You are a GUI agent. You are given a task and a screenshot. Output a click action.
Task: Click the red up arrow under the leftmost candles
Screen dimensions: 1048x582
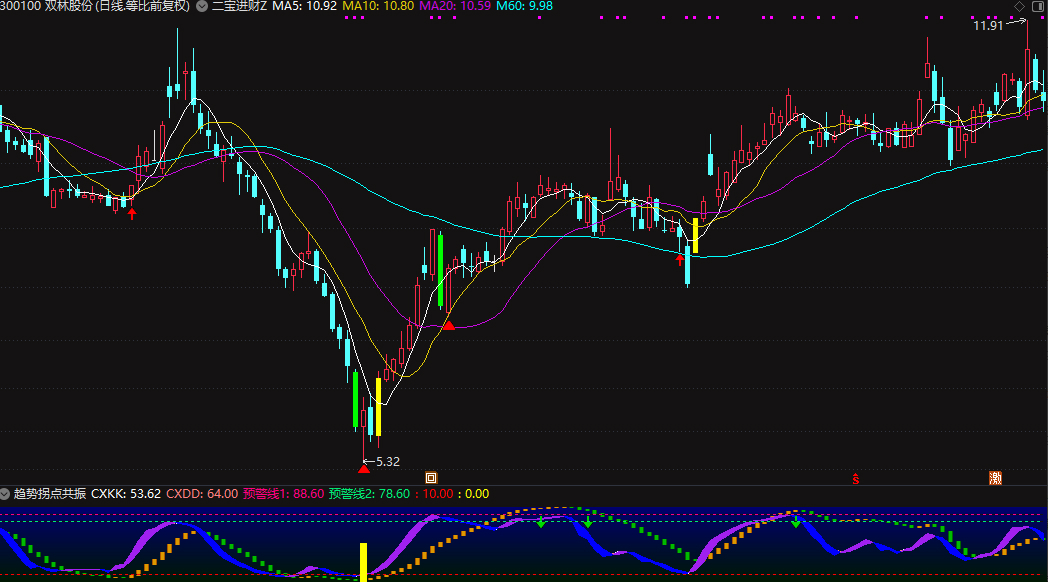[132, 213]
